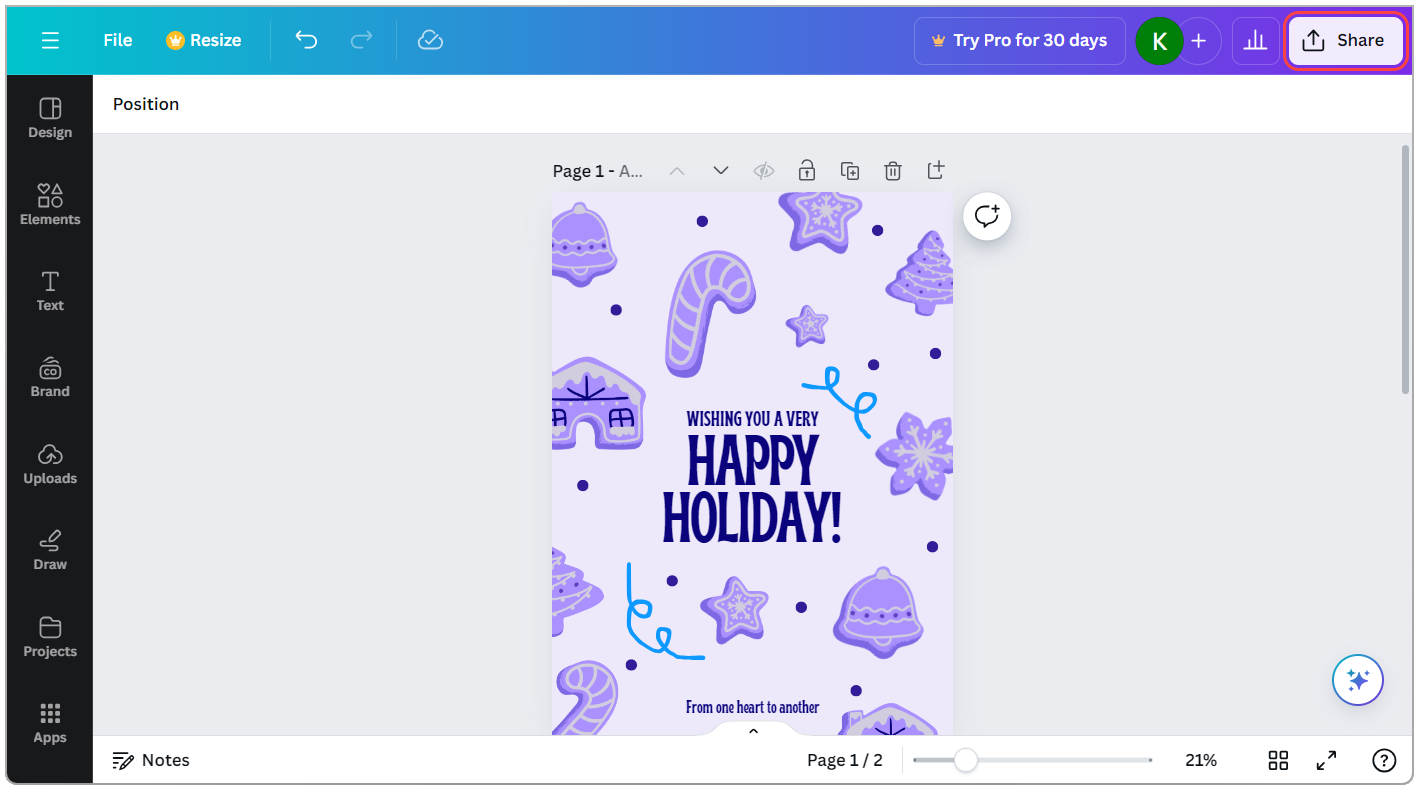Open the File menu
This screenshot has width=1418, height=789.
click(x=117, y=40)
